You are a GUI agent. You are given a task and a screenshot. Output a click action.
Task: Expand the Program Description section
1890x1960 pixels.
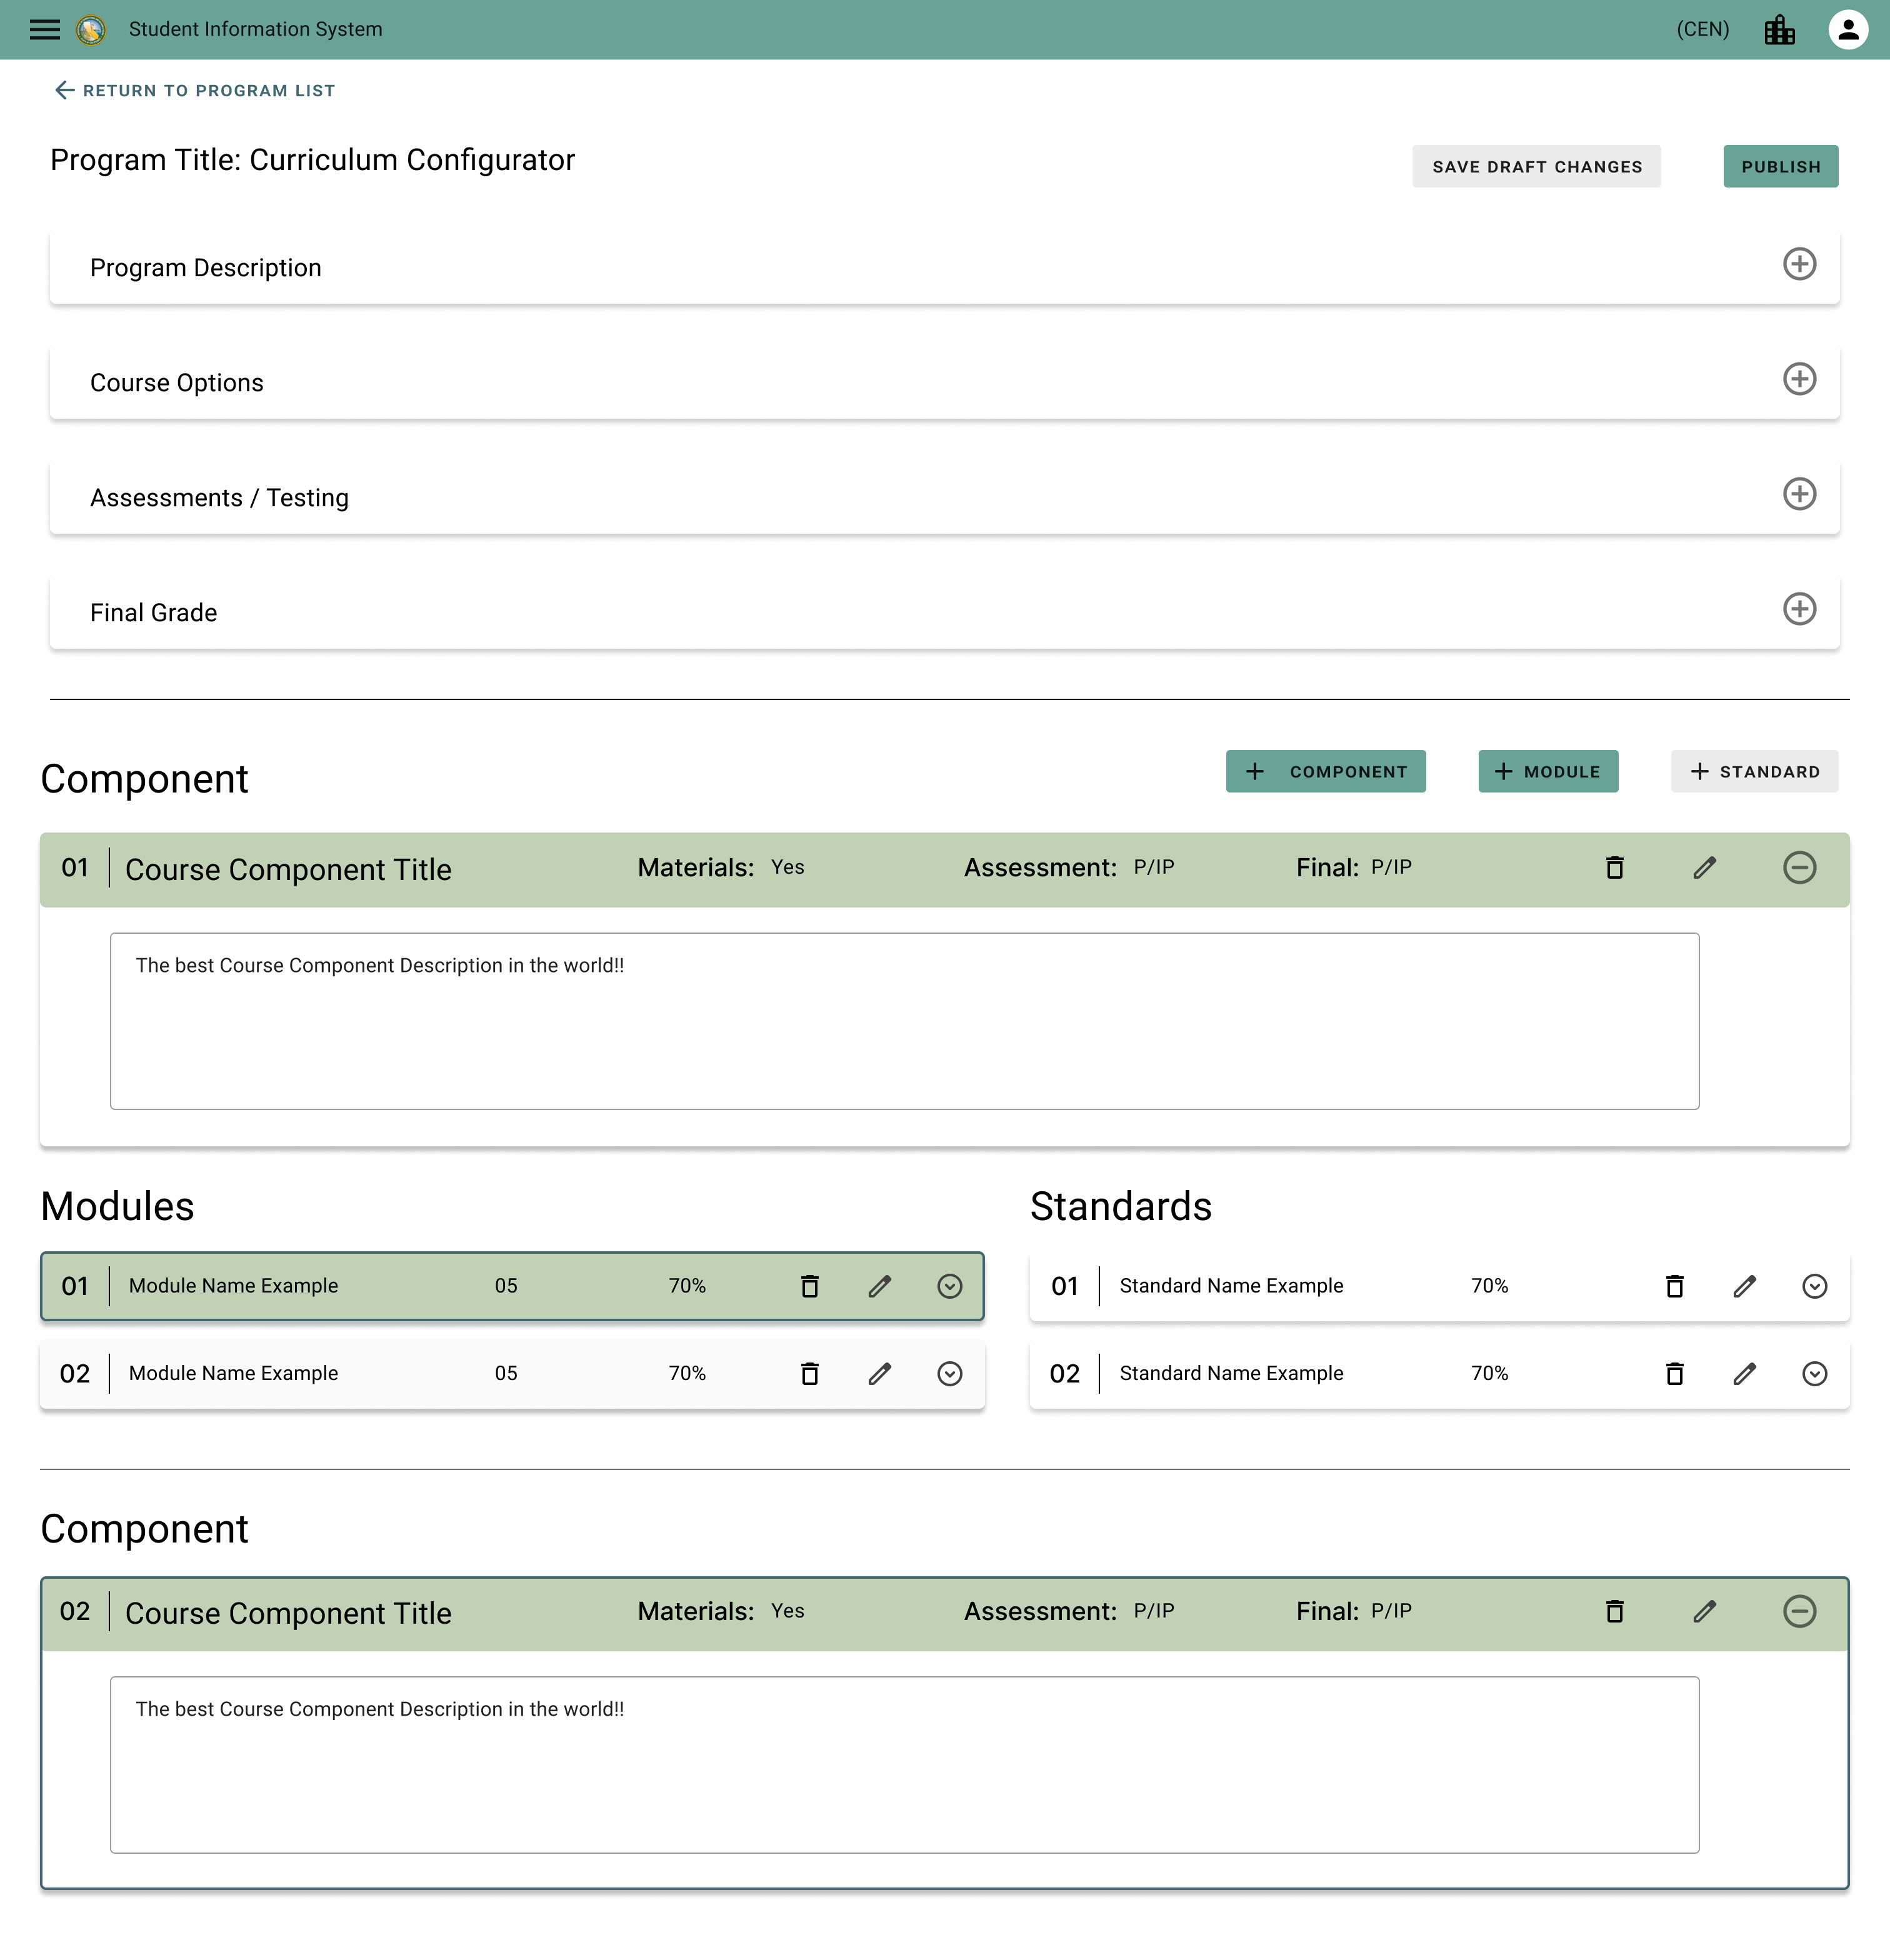click(x=1800, y=264)
